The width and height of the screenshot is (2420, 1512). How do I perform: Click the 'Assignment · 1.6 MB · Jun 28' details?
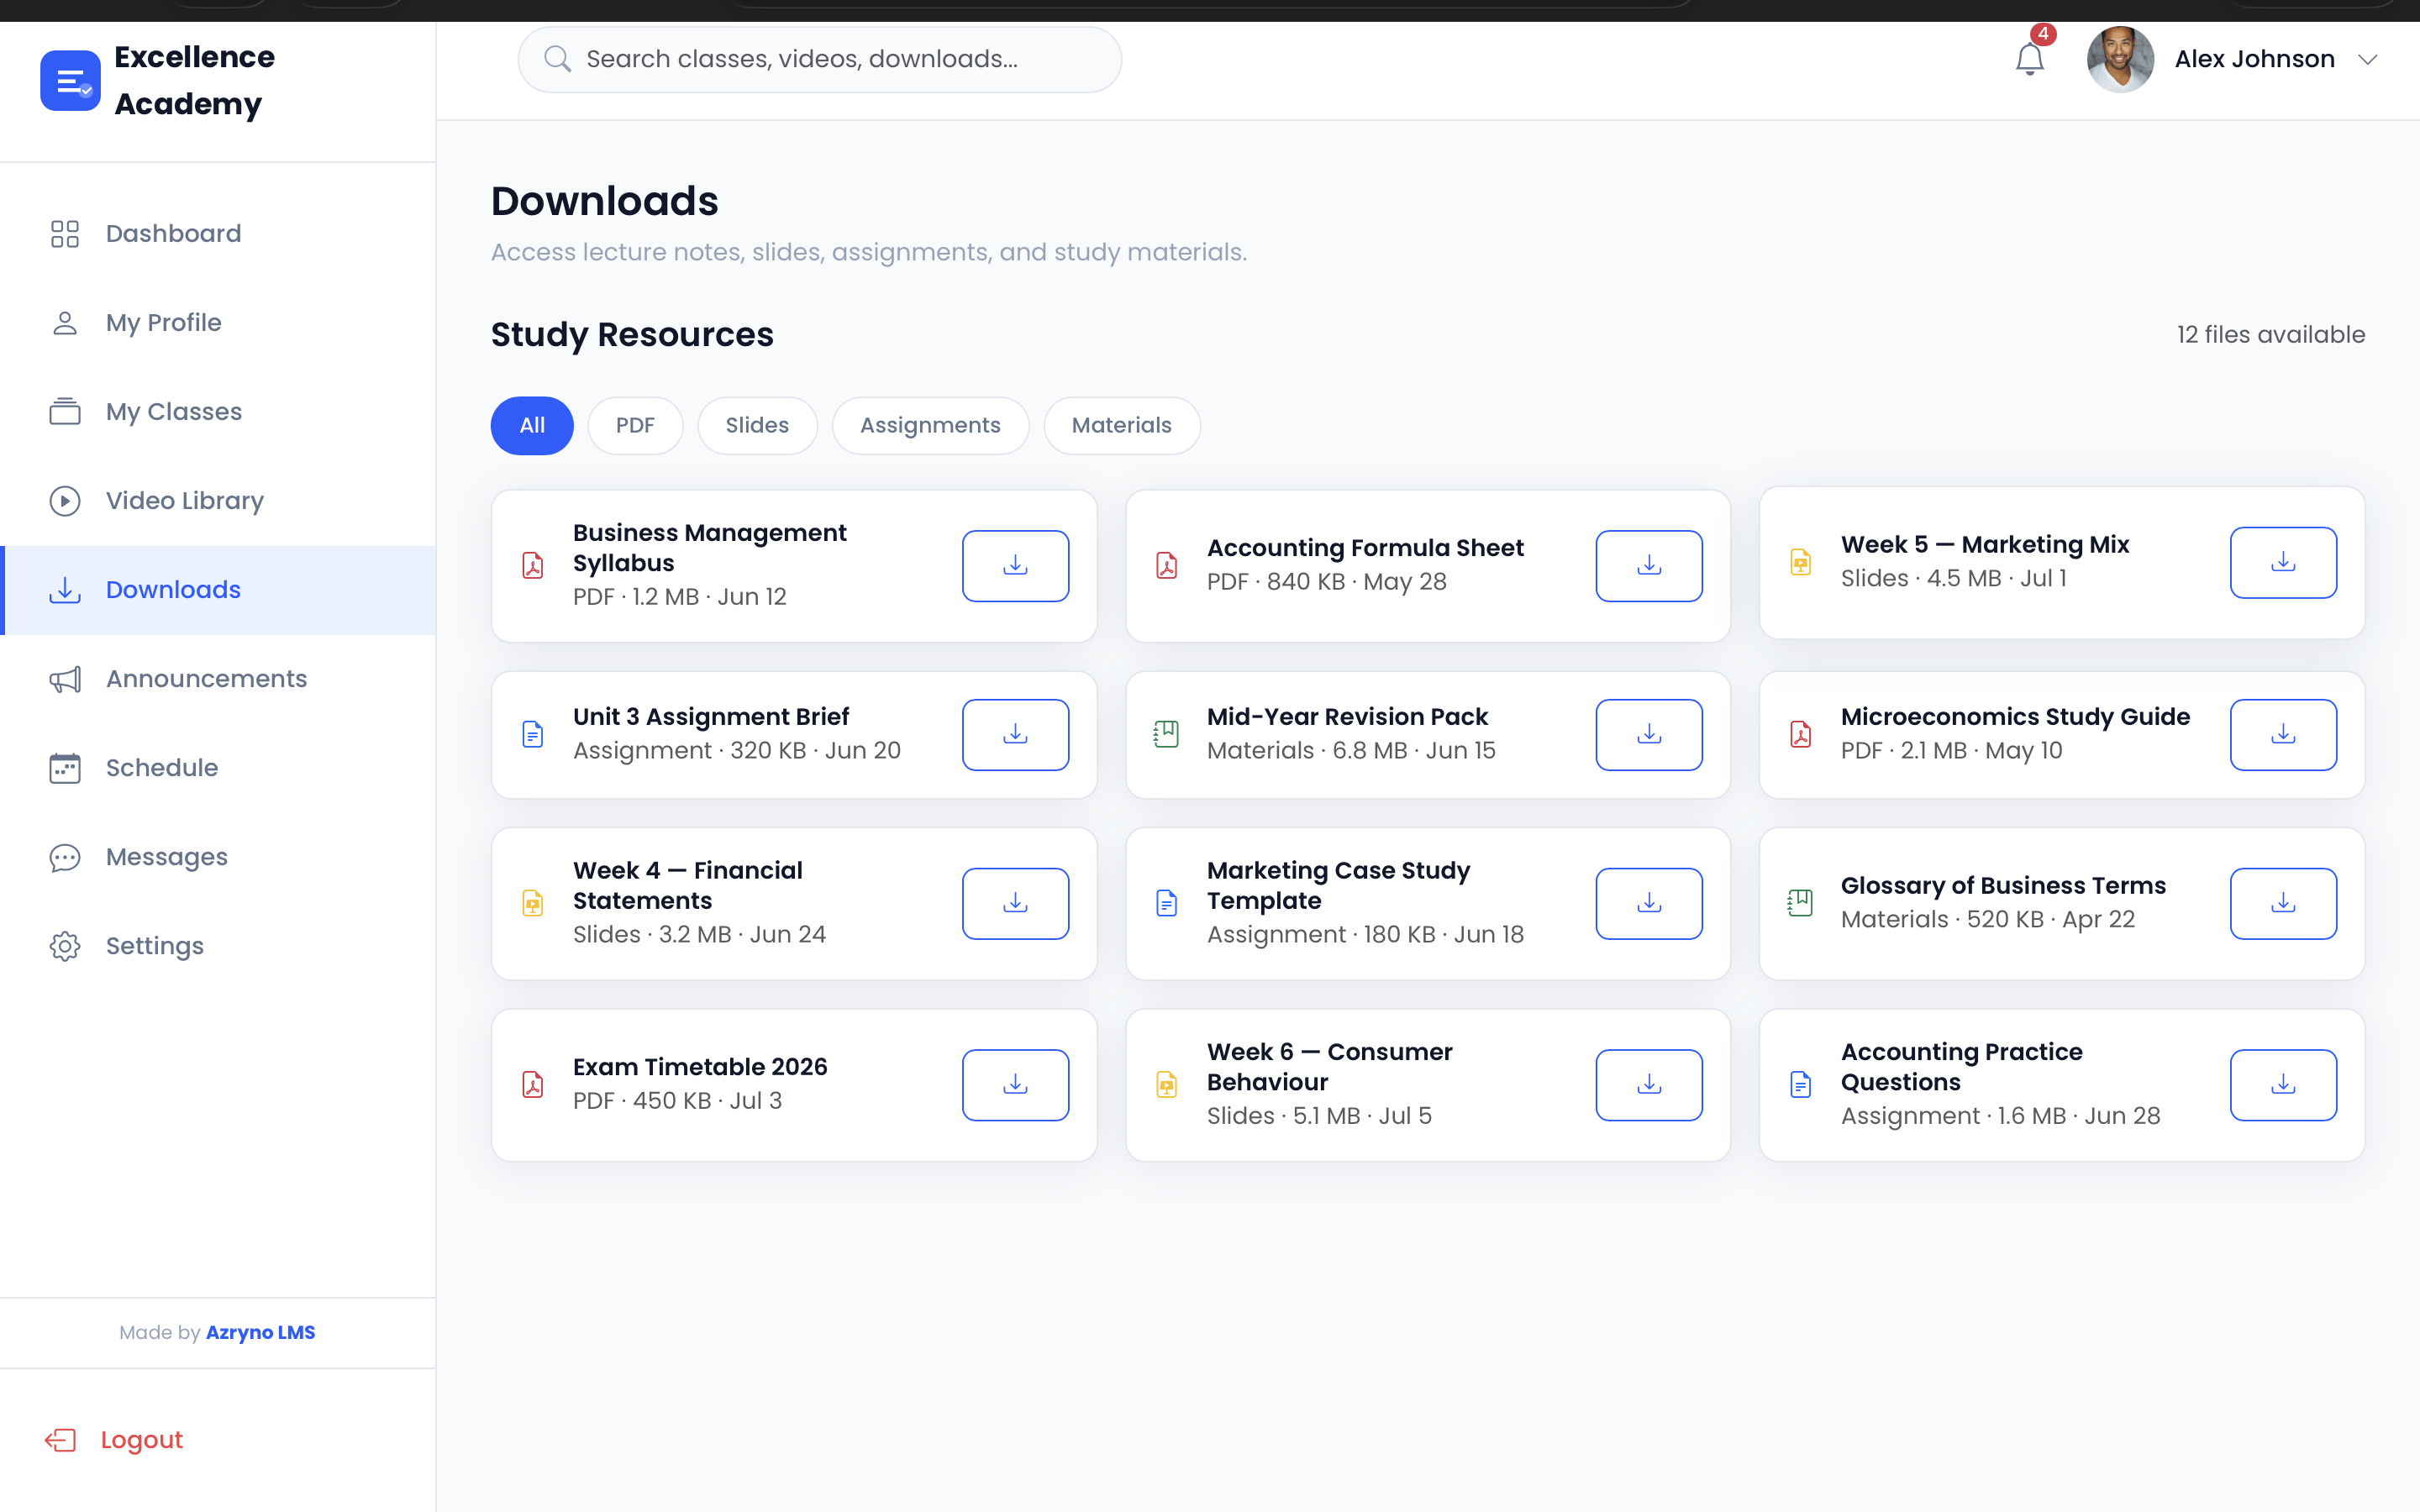[2000, 1116]
